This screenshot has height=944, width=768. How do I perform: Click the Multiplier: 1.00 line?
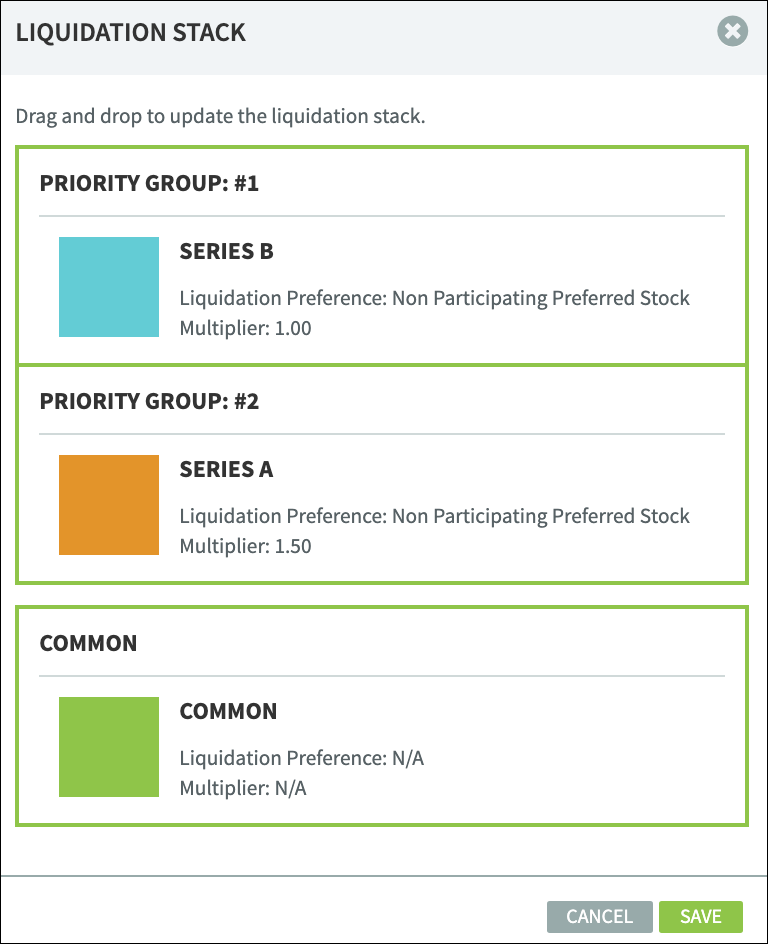coord(246,328)
